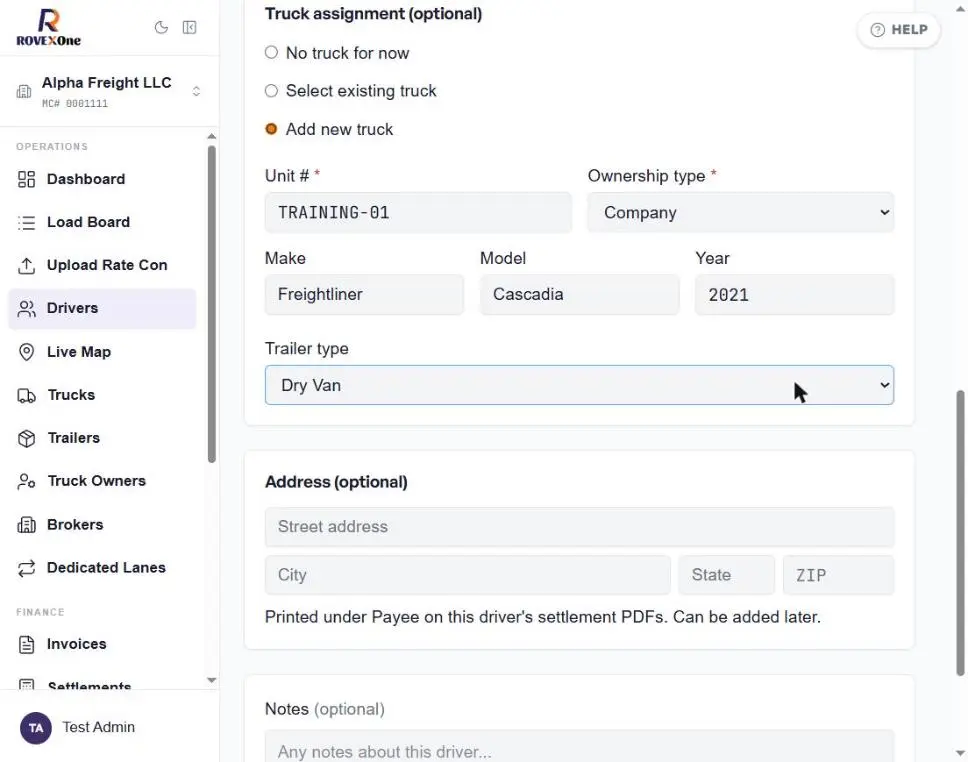The width and height of the screenshot is (968, 762).
Task: Click the Live Map pin icon
Action: coord(27,352)
